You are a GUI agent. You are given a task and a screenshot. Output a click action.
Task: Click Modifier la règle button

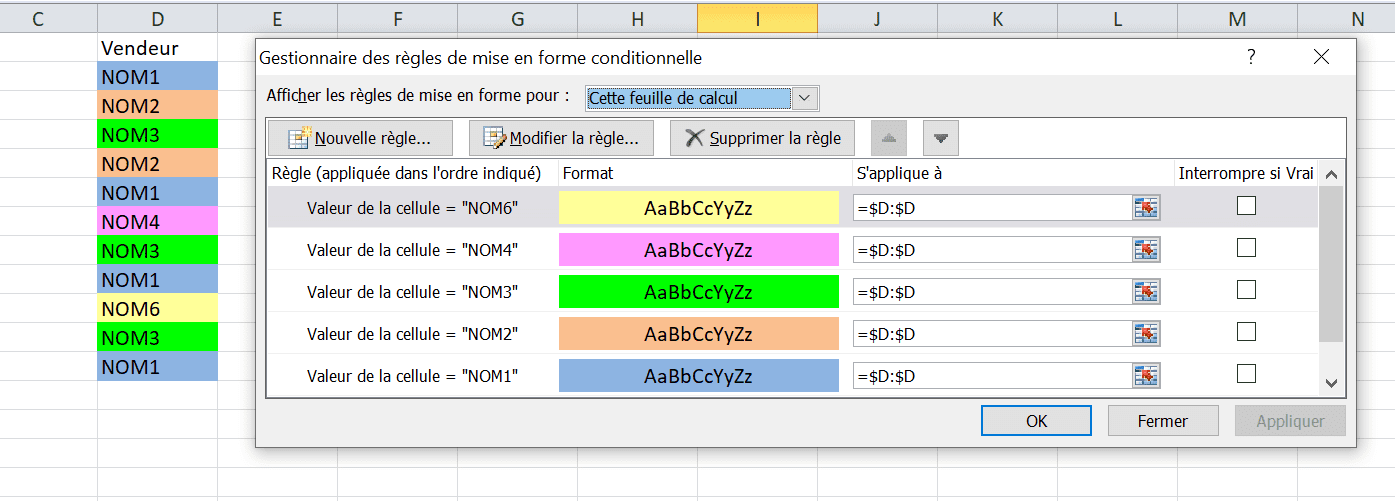point(561,138)
